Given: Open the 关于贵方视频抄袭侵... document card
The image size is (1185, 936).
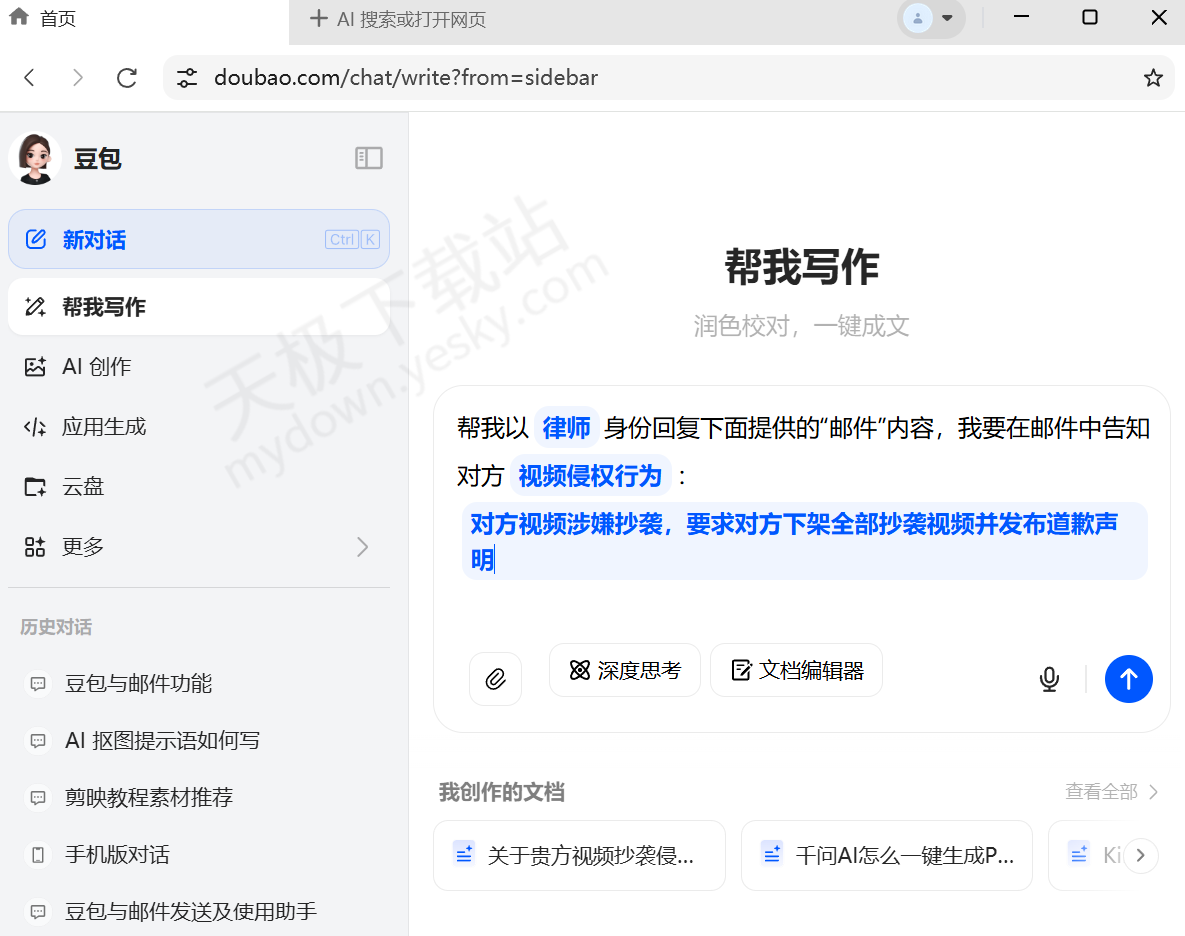Looking at the screenshot, I should tap(579, 855).
